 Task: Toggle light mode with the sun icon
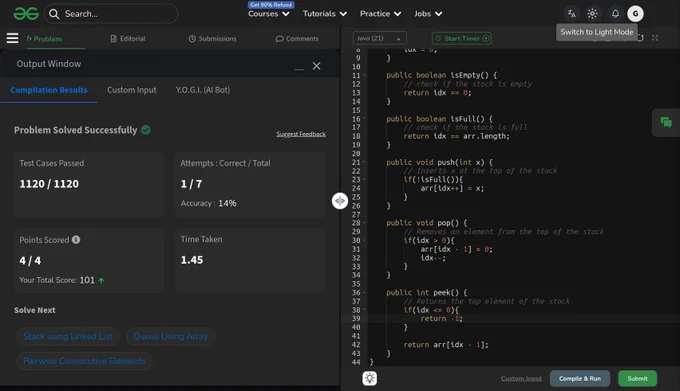point(592,14)
